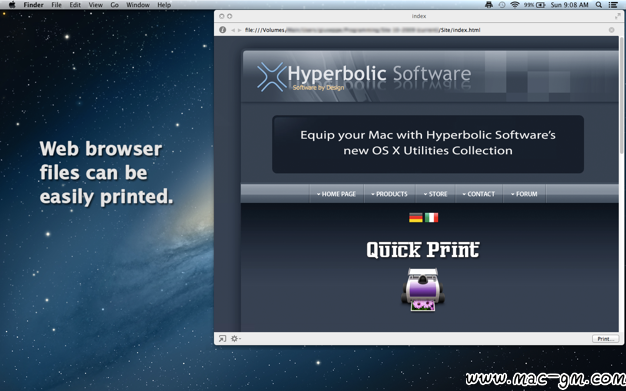
Task: Open the Apple menu
Action: 12,5
